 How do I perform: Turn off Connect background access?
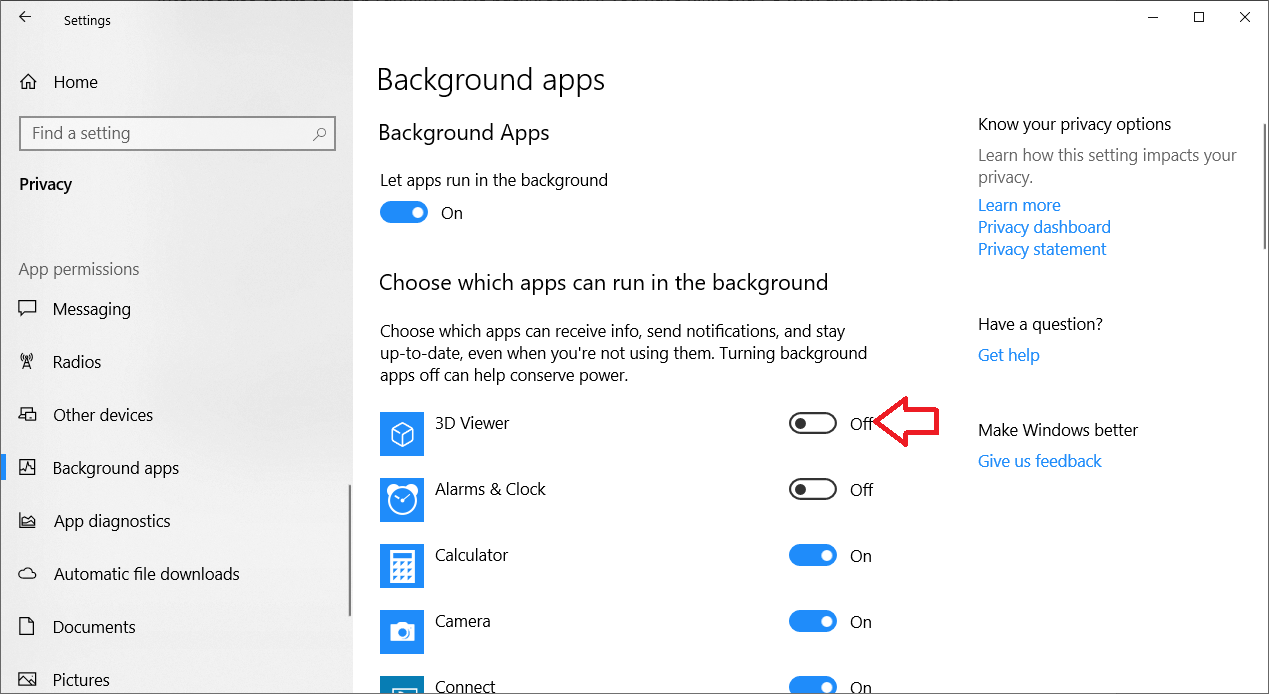click(x=812, y=685)
